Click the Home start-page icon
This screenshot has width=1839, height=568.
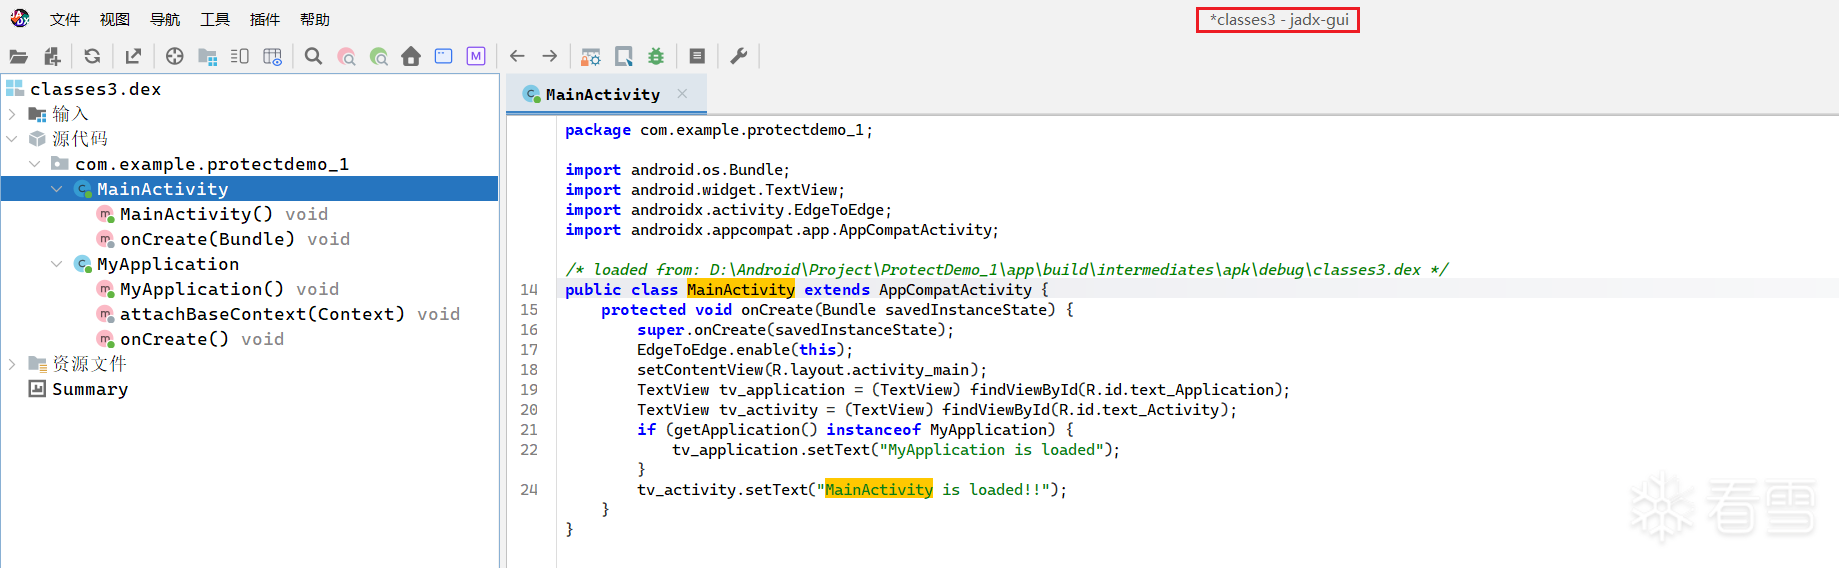pyautogui.click(x=411, y=57)
